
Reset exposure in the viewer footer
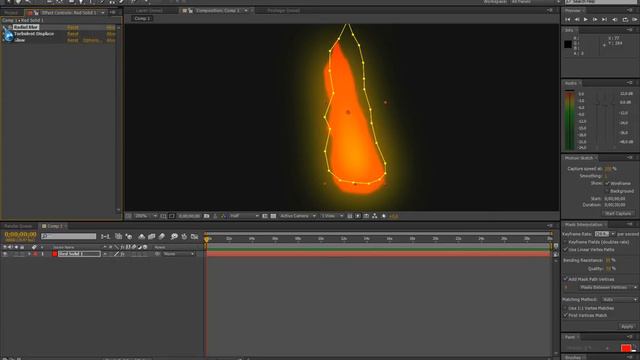tap(384, 216)
